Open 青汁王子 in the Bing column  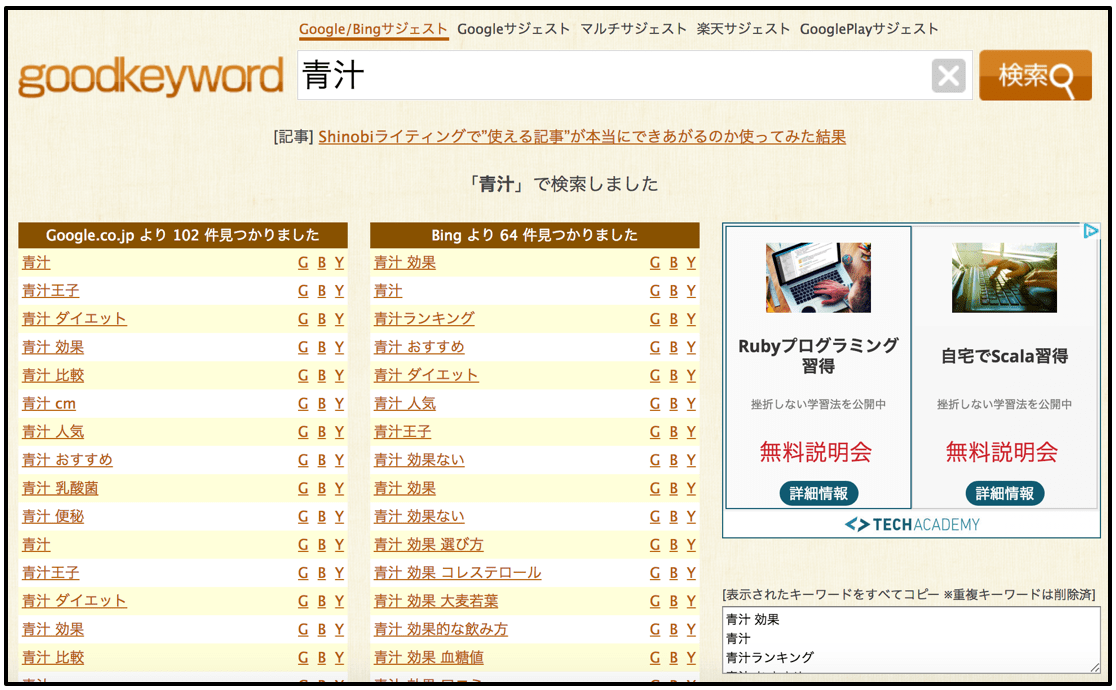coord(403,432)
